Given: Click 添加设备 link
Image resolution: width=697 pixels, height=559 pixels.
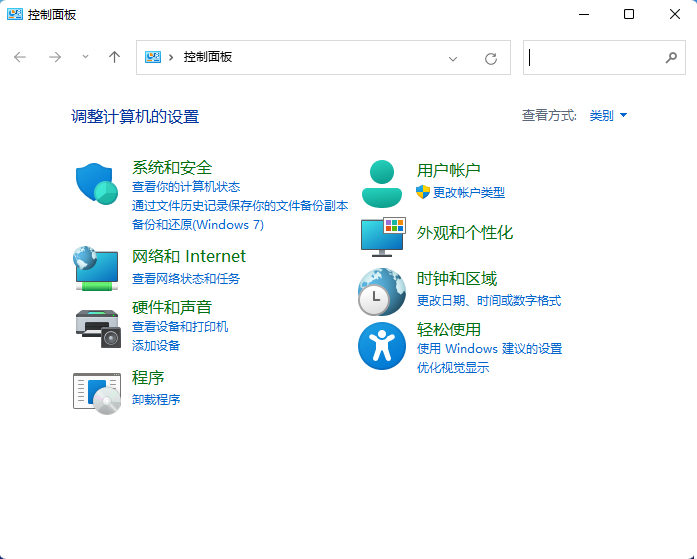Looking at the screenshot, I should pyautogui.click(x=156, y=345).
